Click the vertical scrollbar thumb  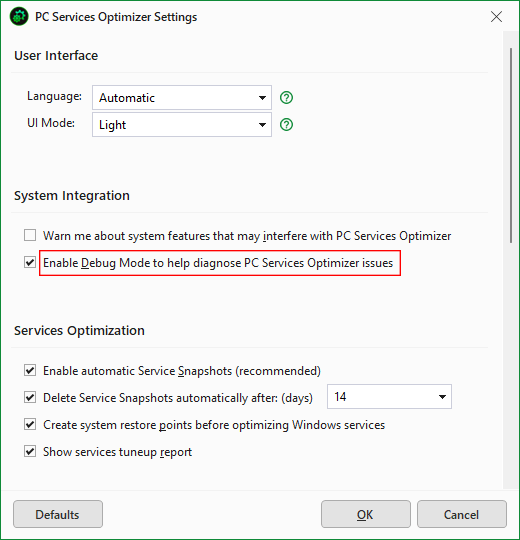(x=511, y=146)
